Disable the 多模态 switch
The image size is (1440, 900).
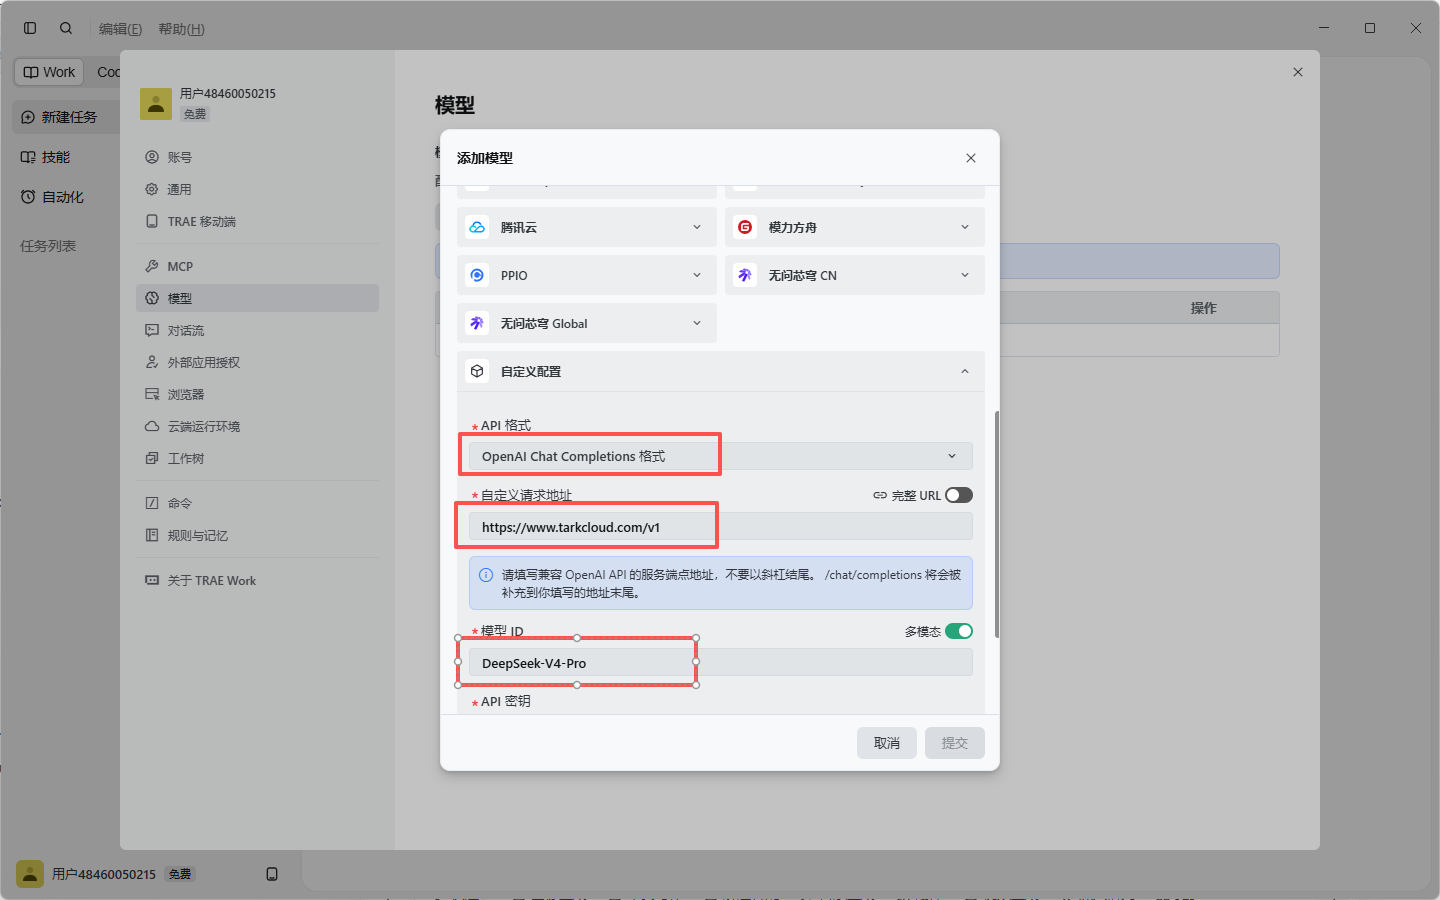[959, 631]
